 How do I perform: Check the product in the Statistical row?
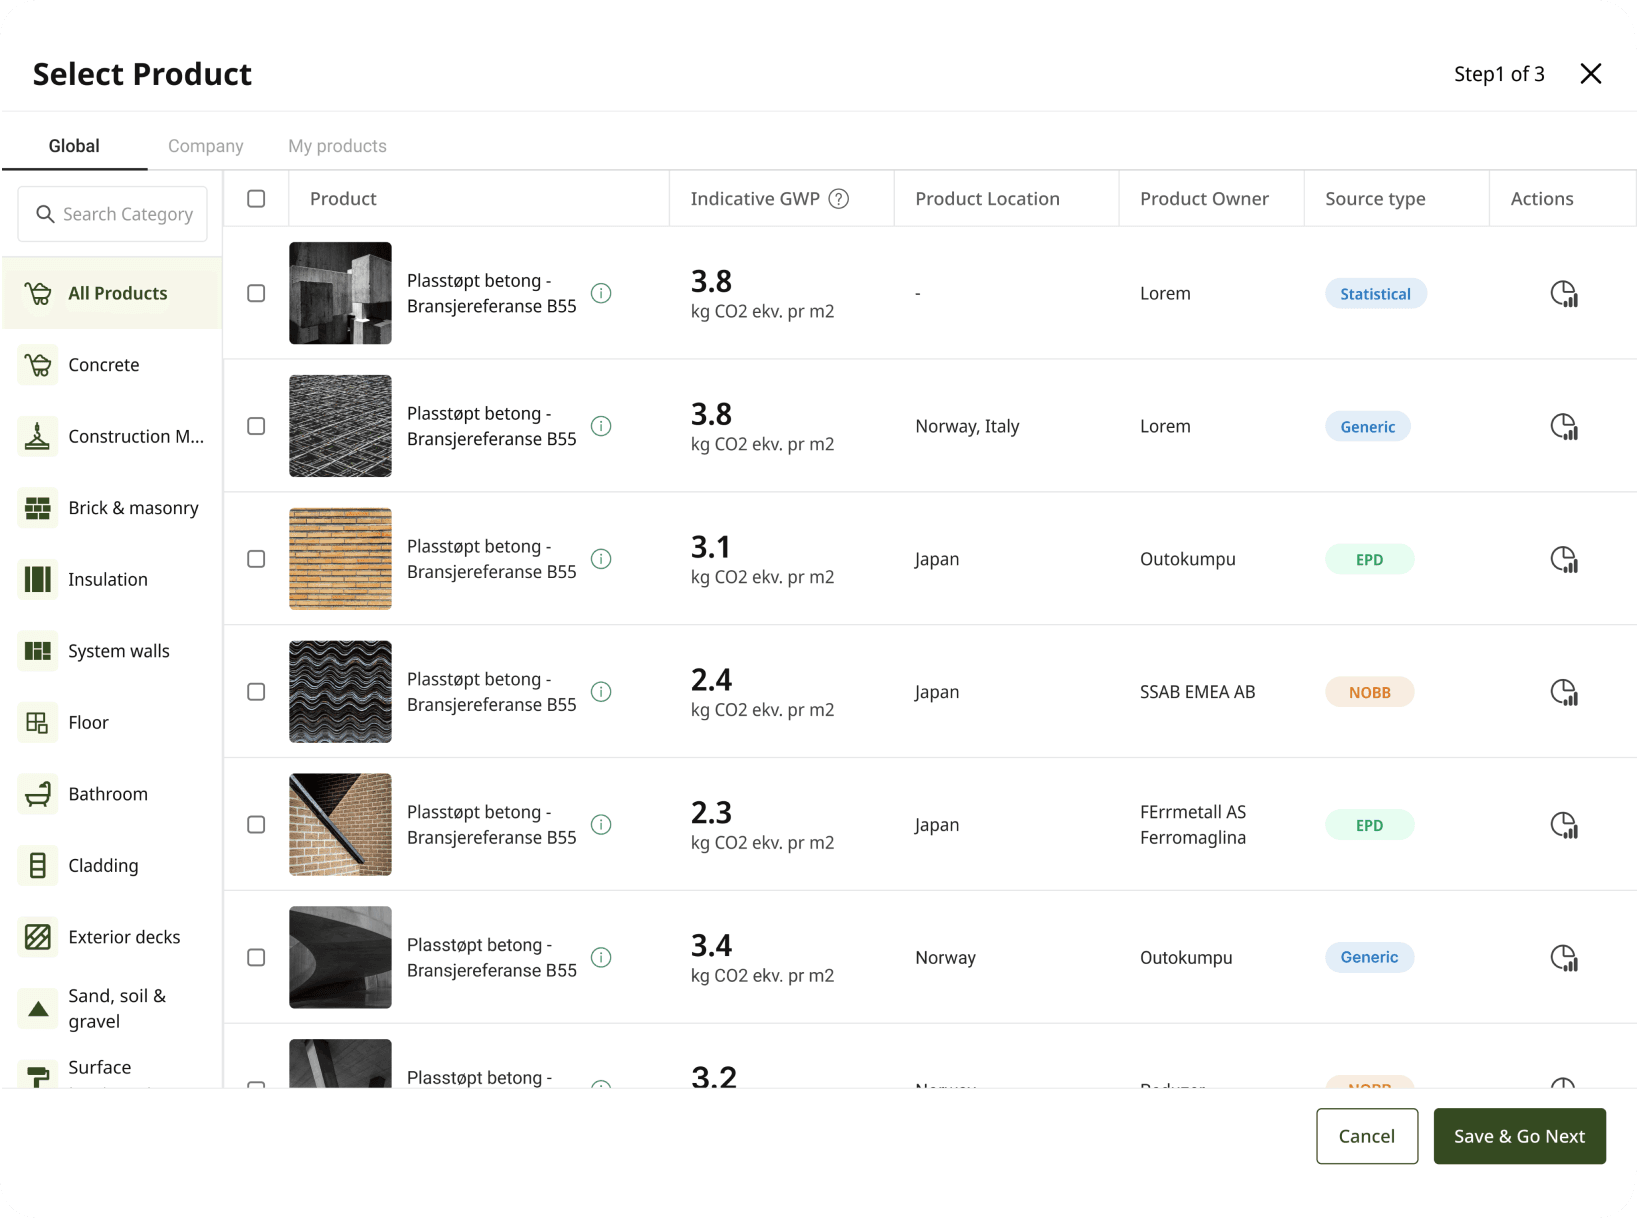coord(256,293)
